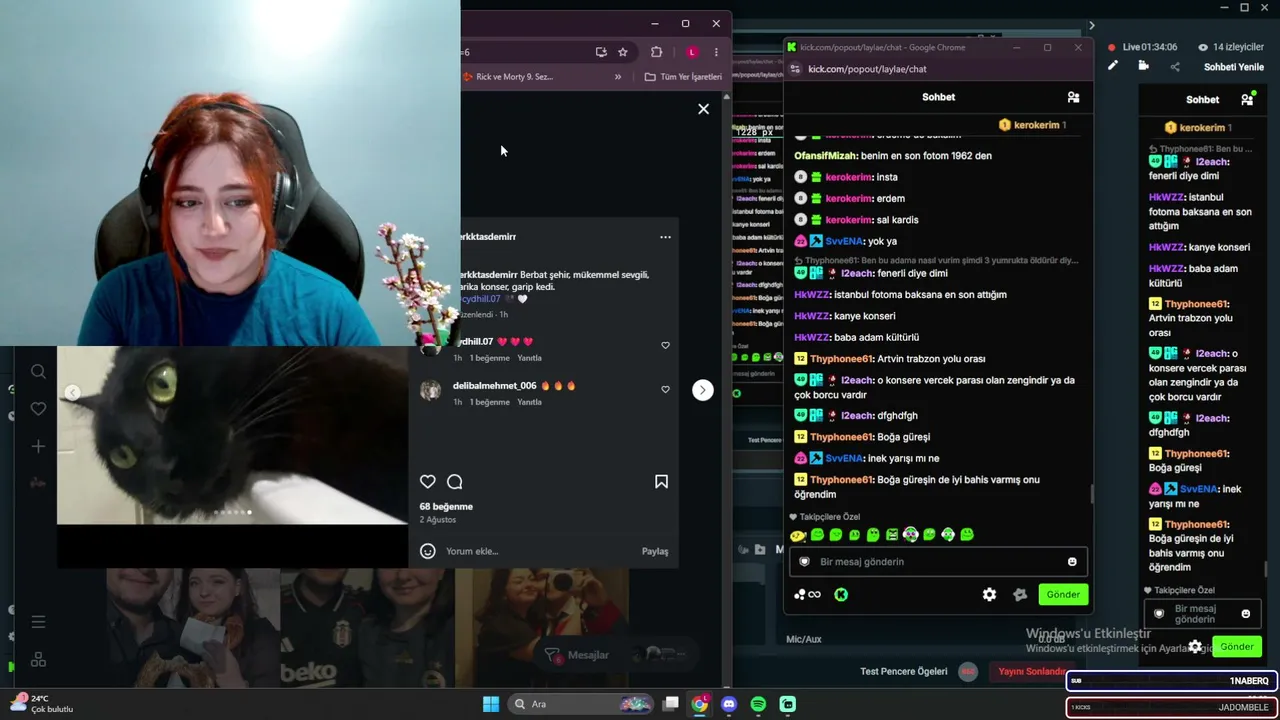Image resolution: width=1280 pixels, height=720 pixels.
Task: Create a new Instagram post with plus icon
Action: pyautogui.click(x=38, y=446)
